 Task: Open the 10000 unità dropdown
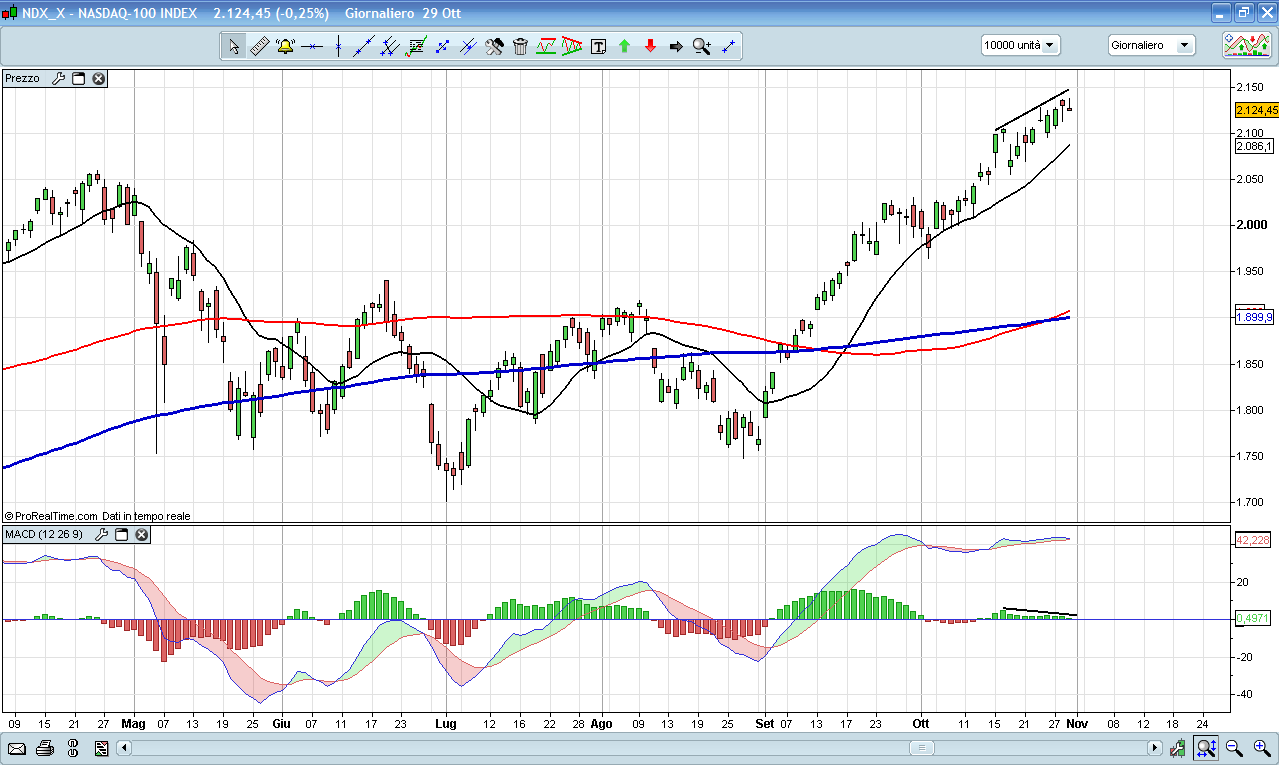click(x=1020, y=45)
